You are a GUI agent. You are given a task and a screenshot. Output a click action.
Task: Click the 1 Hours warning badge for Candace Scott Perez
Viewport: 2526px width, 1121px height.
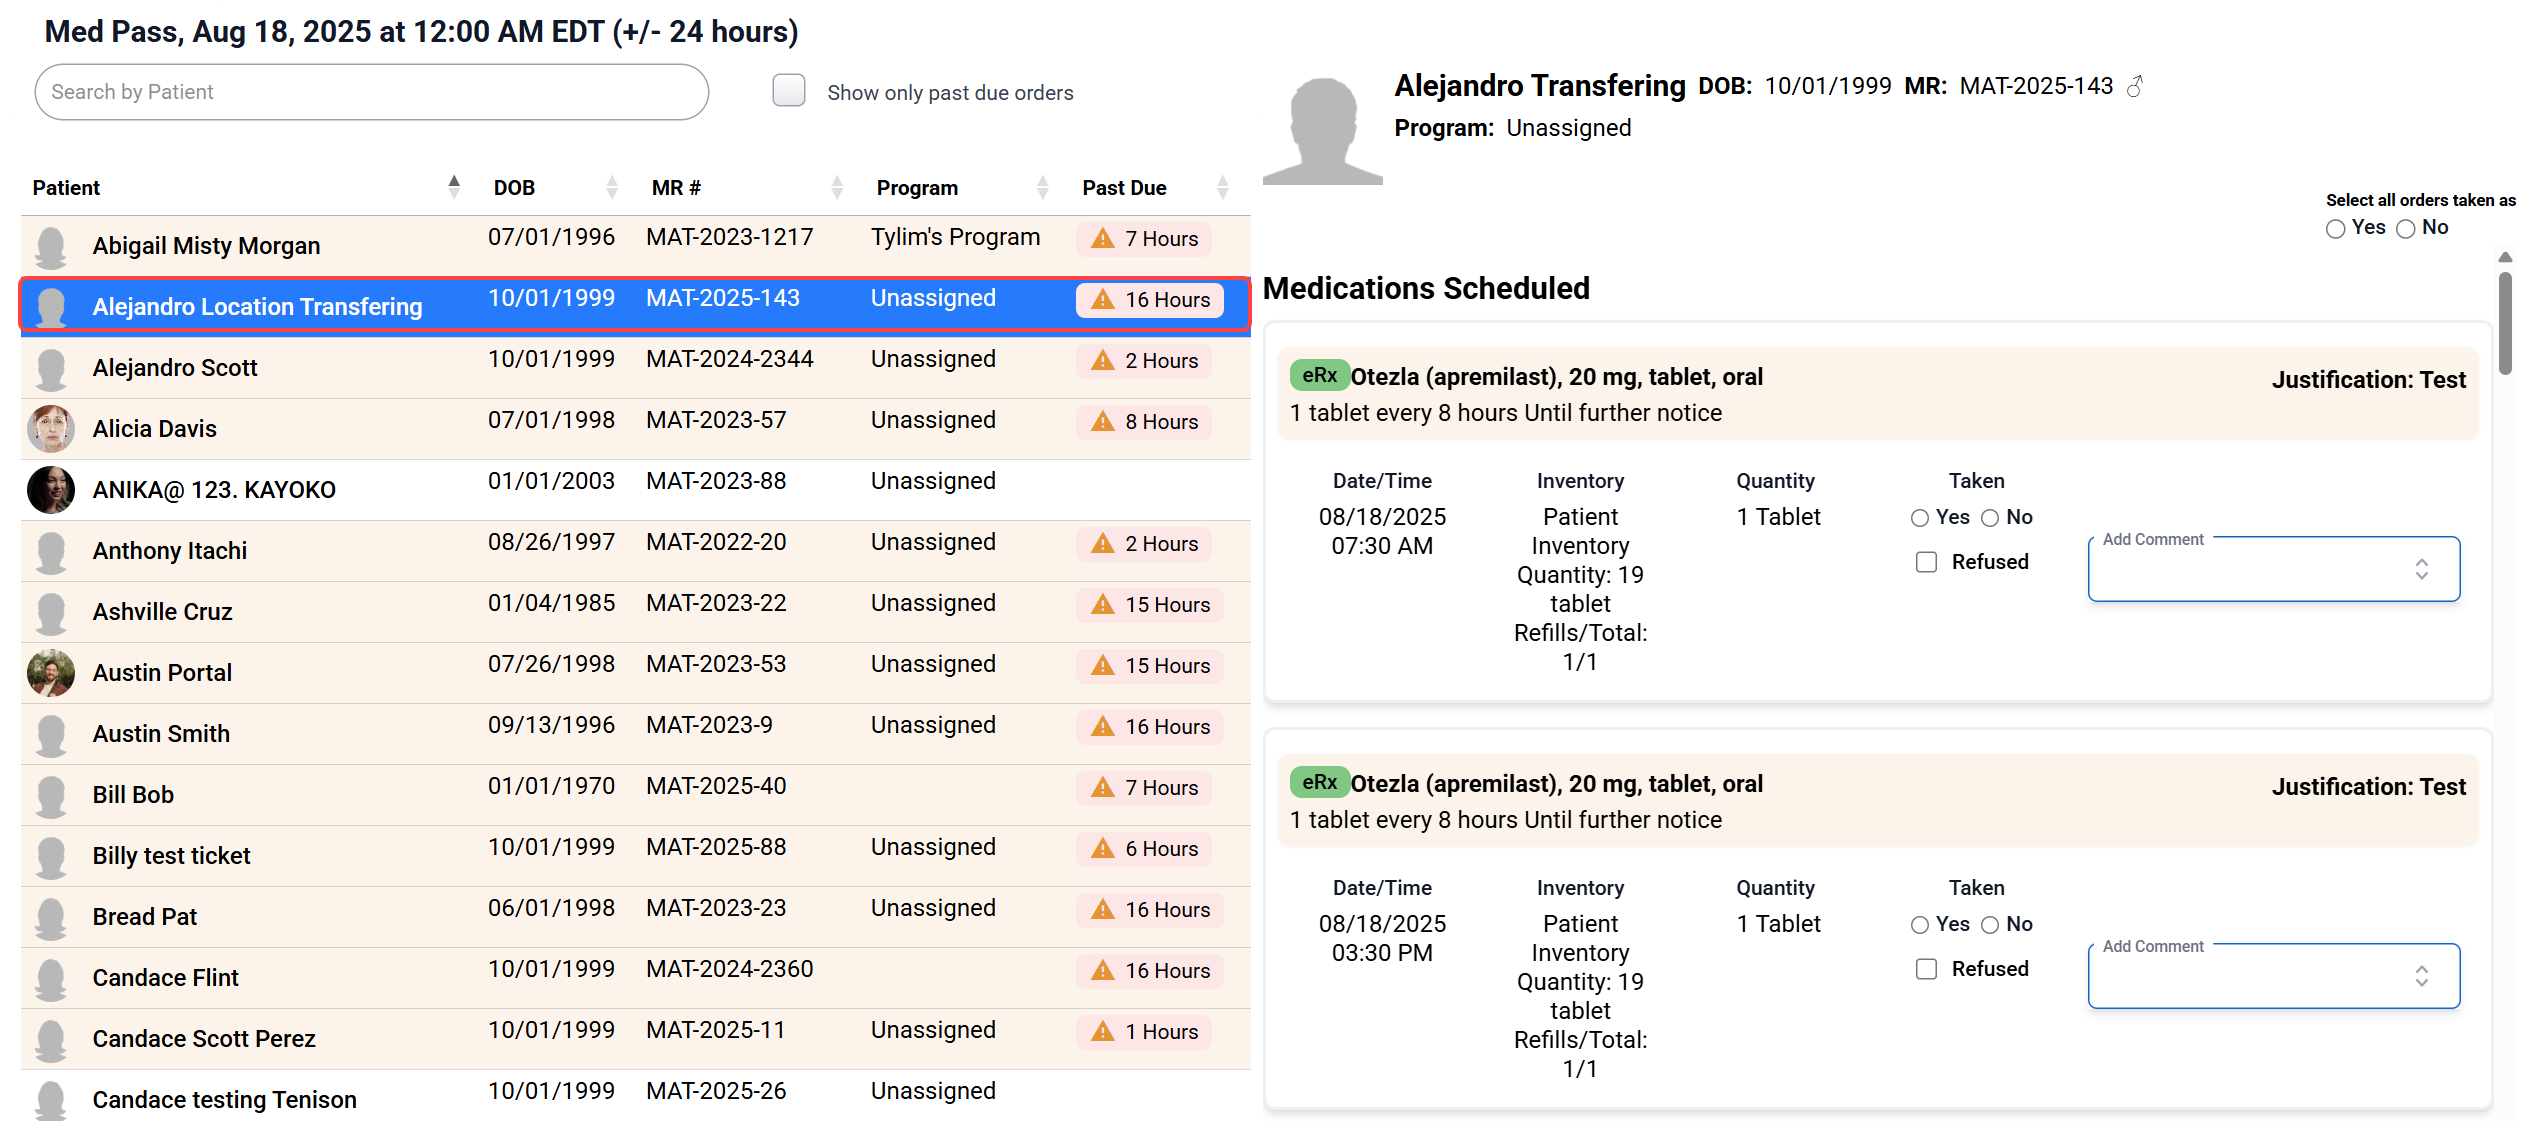1145,1032
